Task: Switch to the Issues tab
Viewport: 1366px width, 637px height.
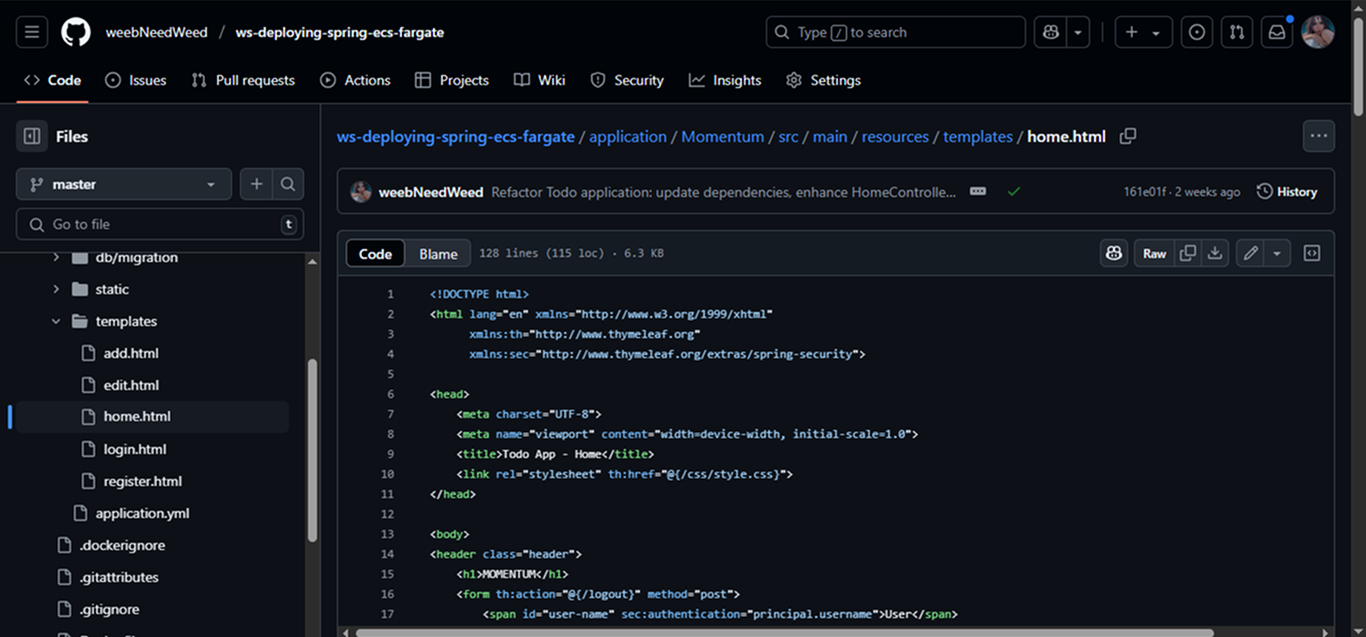Action: pyautogui.click(x=136, y=80)
